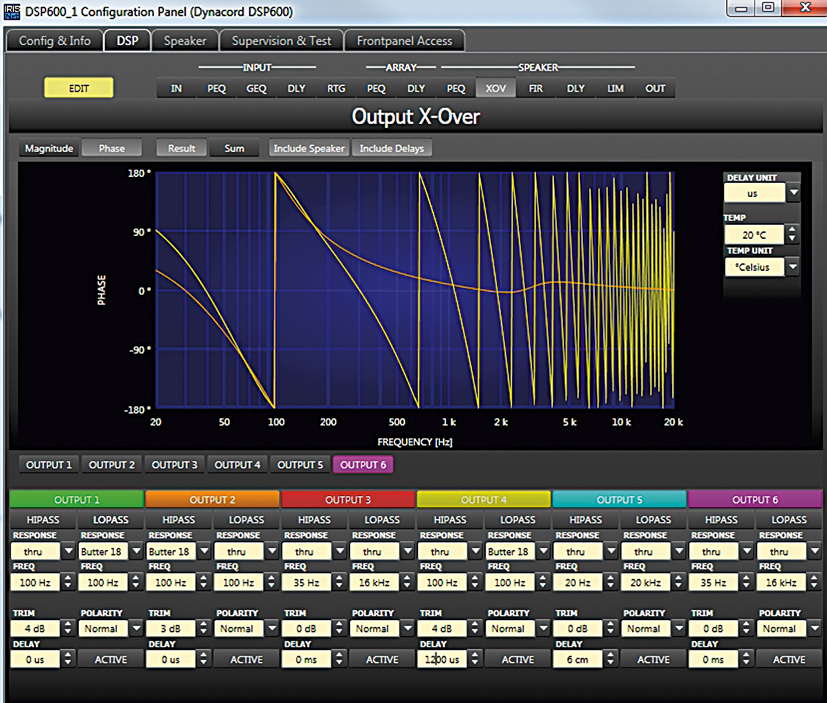Open the Delay Unit dropdown
Image resolution: width=827 pixels, height=703 pixels.
pos(793,193)
